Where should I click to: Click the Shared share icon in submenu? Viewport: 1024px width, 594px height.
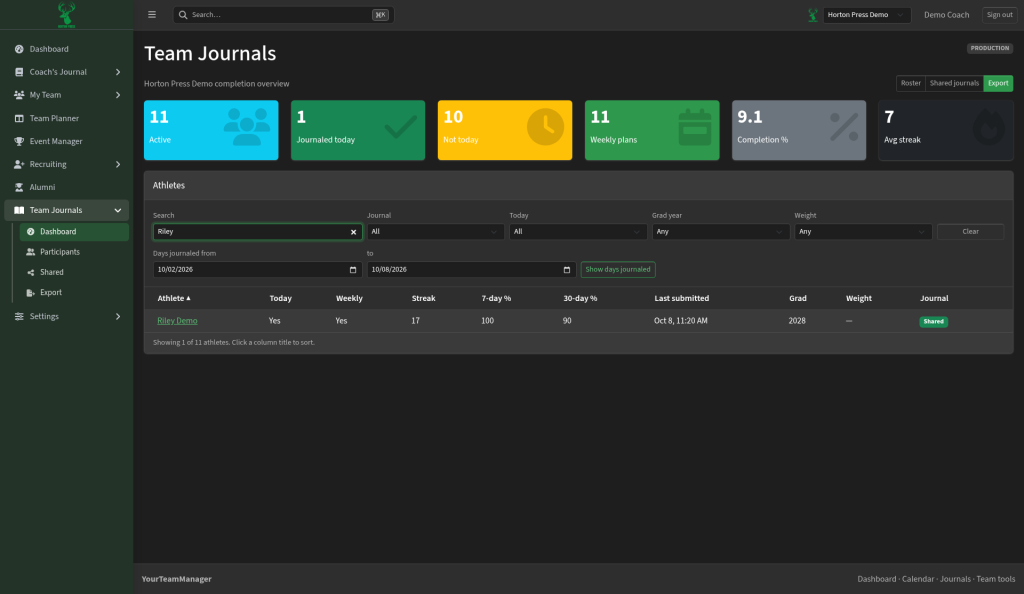pos(31,272)
